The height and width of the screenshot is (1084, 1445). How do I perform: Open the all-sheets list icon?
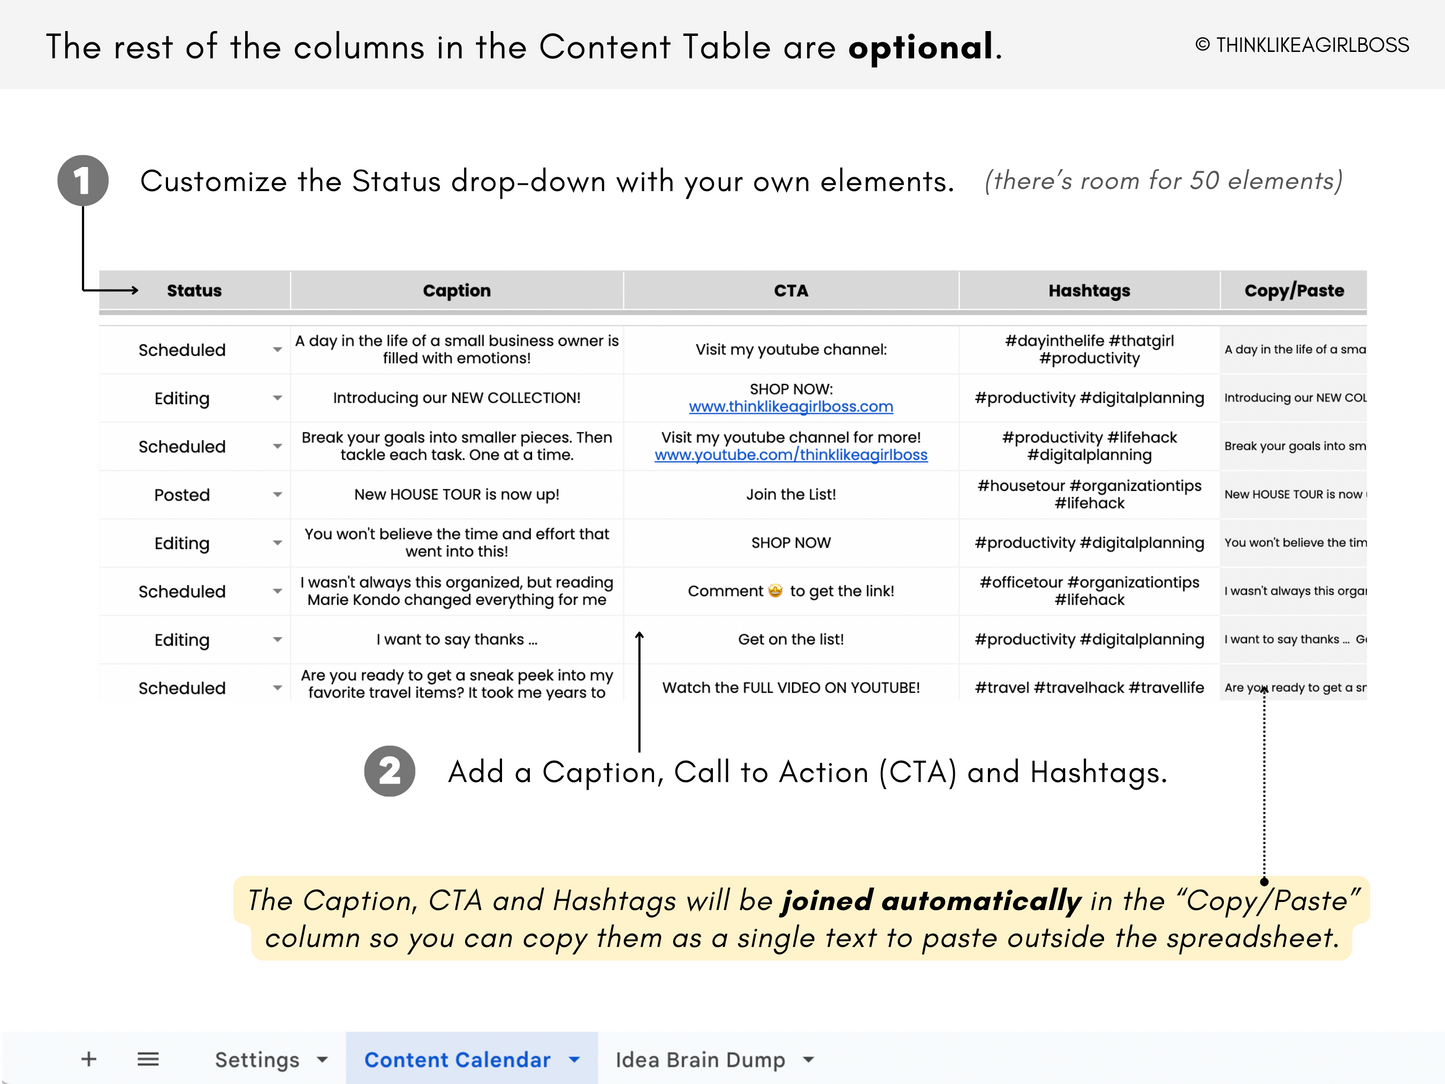(x=148, y=1058)
